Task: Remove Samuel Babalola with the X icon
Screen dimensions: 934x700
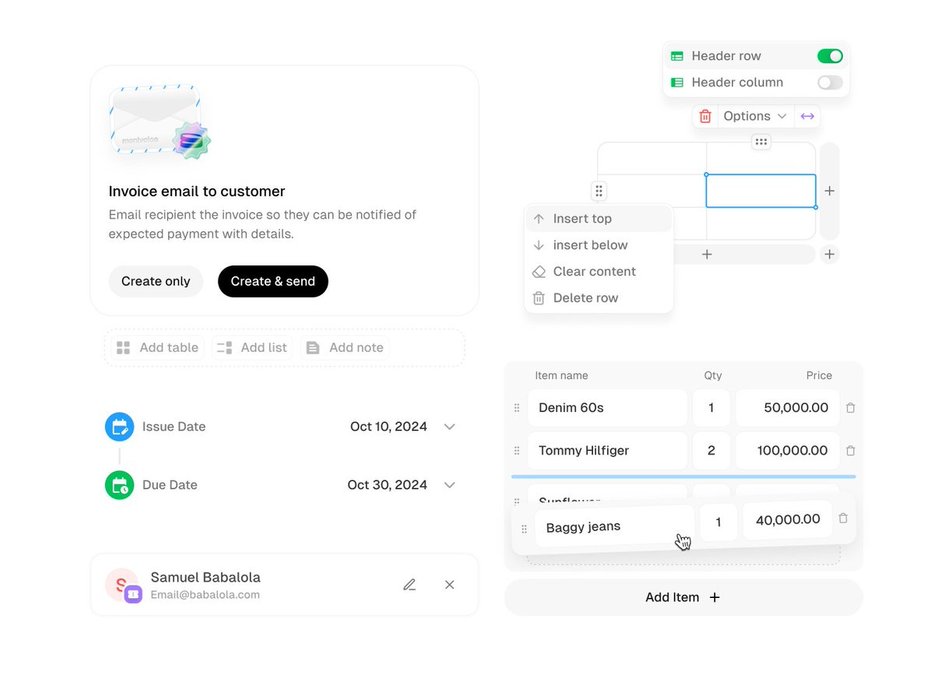Action: point(450,585)
